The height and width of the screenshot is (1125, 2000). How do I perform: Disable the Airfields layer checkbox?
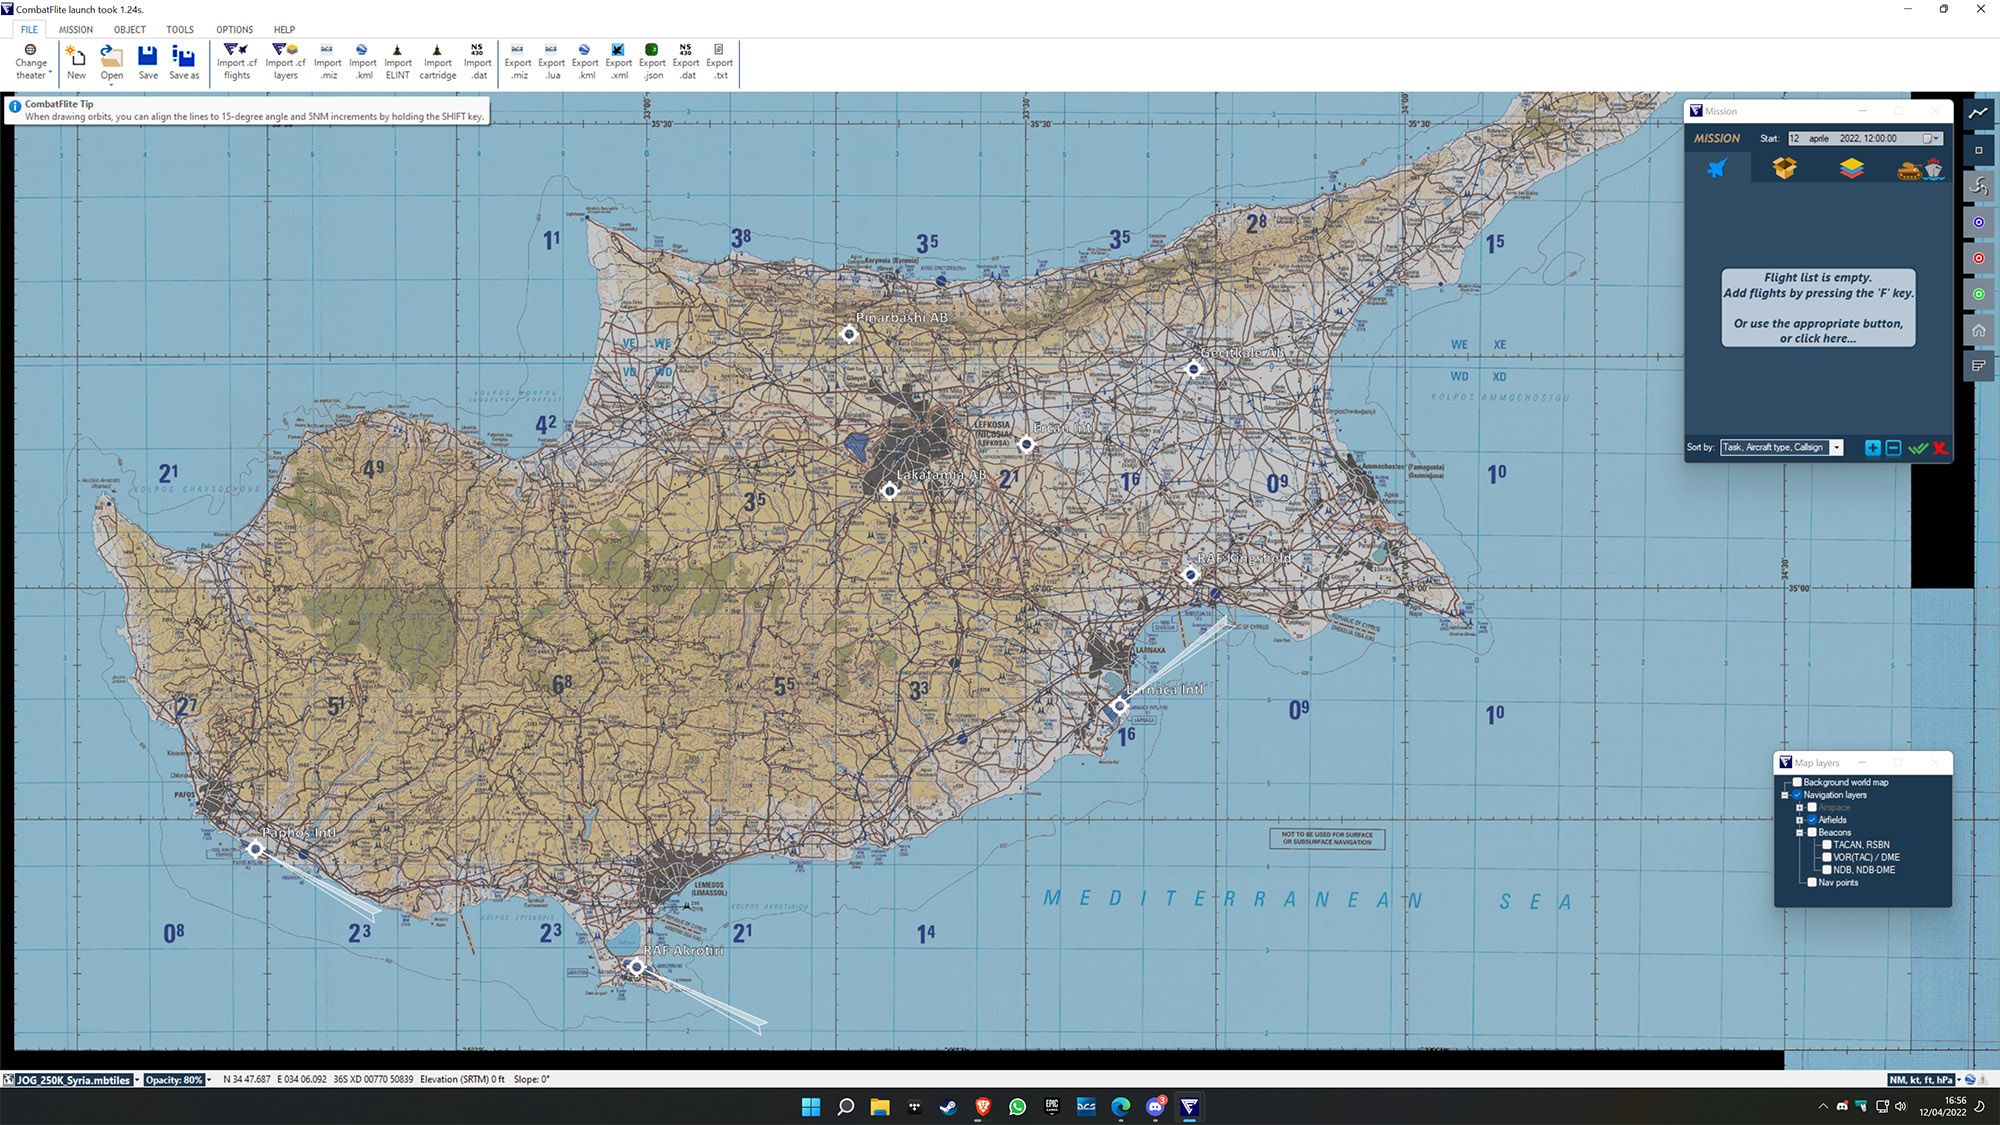pos(1812,820)
